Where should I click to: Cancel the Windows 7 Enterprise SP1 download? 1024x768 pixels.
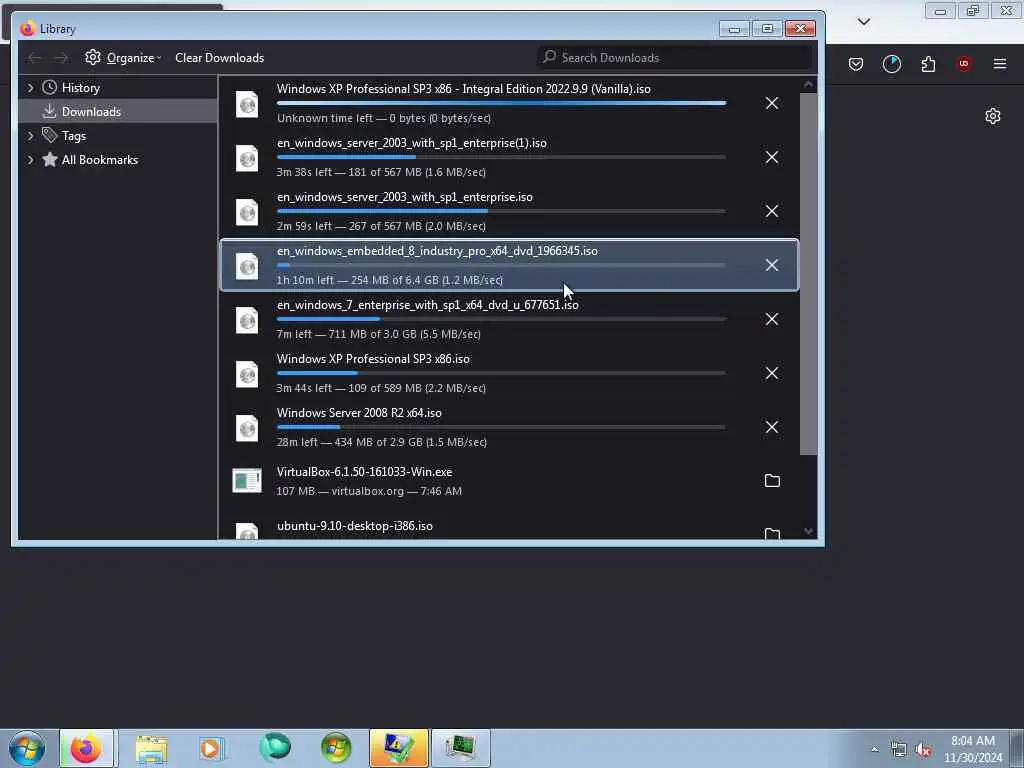tap(771, 319)
